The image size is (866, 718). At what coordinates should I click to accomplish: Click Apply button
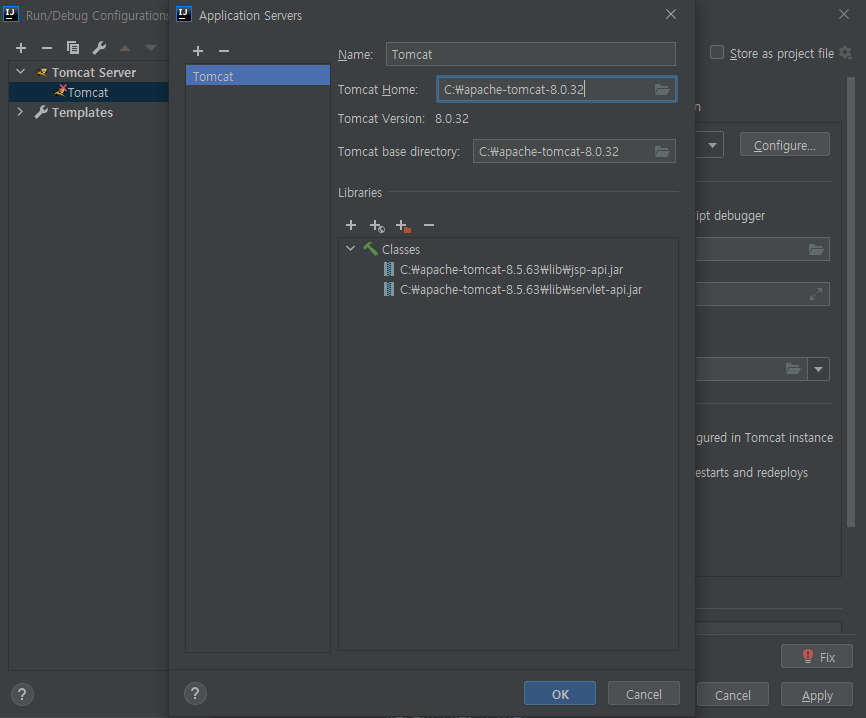[817, 695]
